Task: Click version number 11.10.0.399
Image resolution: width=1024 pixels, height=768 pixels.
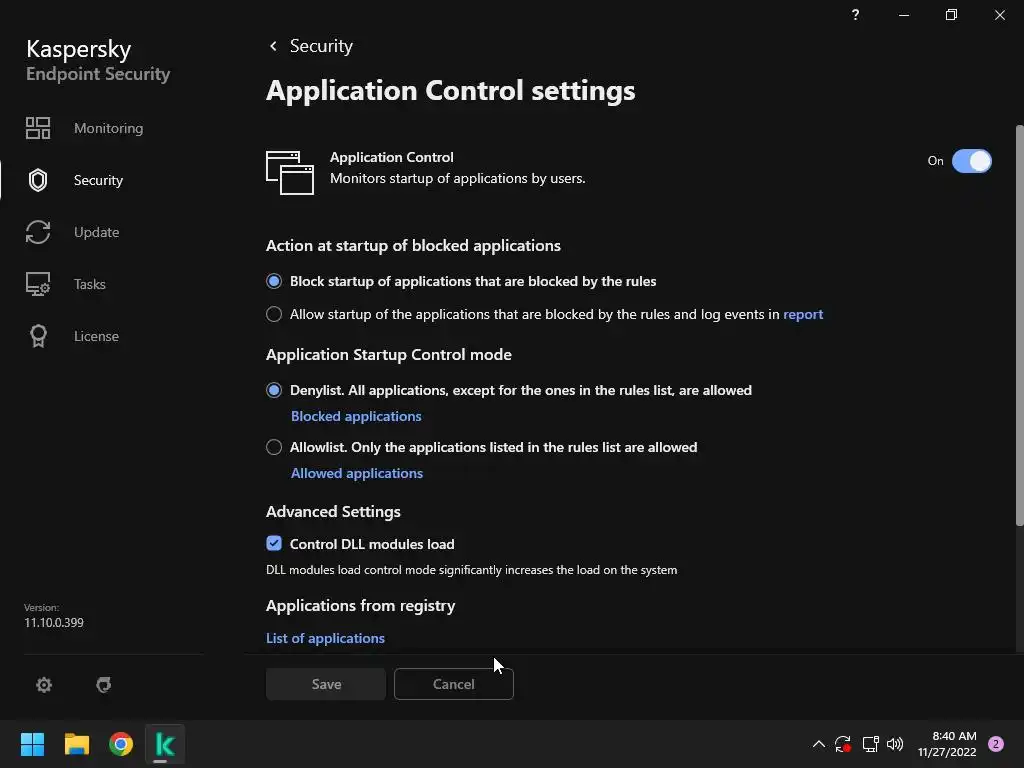Action: (x=54, y=622)
